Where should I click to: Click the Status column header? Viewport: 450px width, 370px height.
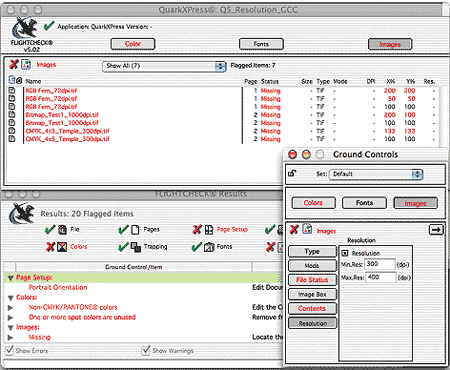coord(270,81)
